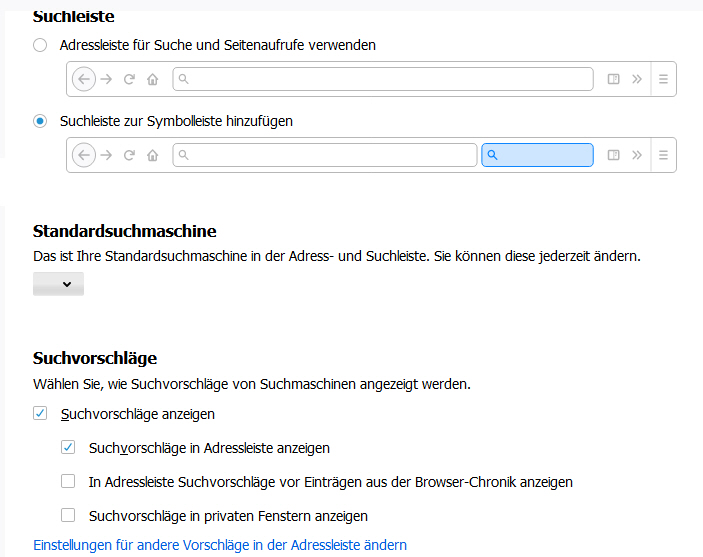This screenshot has height=557, width=703.
Task: Click overflow chevrons in the search-bar toolbar preview
Action: (x=636, y=155)
